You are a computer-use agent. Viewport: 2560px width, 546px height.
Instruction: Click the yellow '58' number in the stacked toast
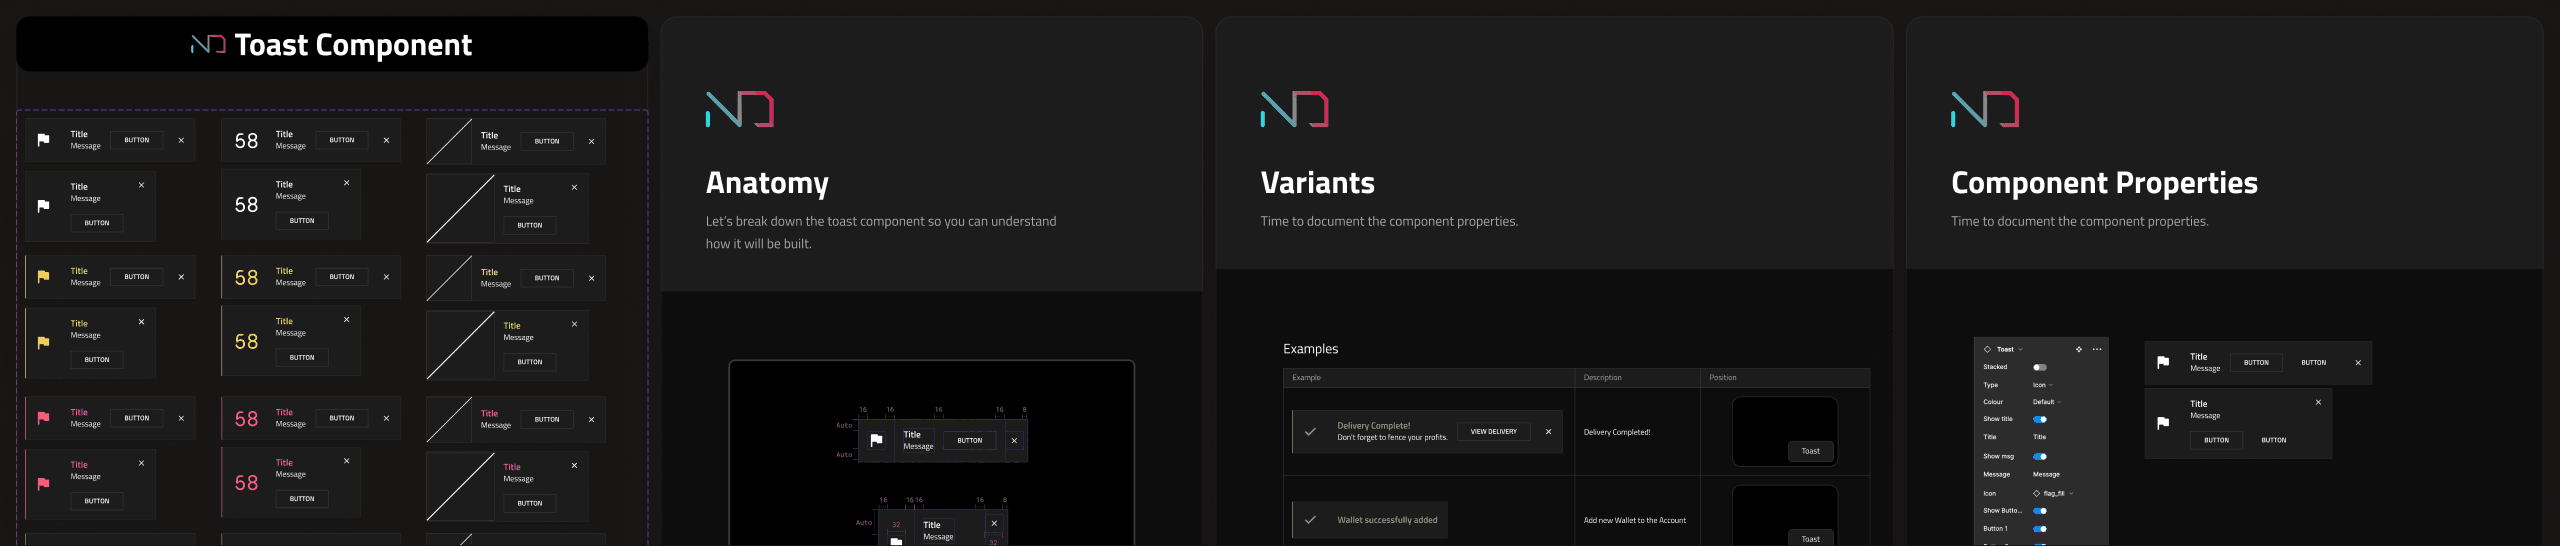click(246, 342)
